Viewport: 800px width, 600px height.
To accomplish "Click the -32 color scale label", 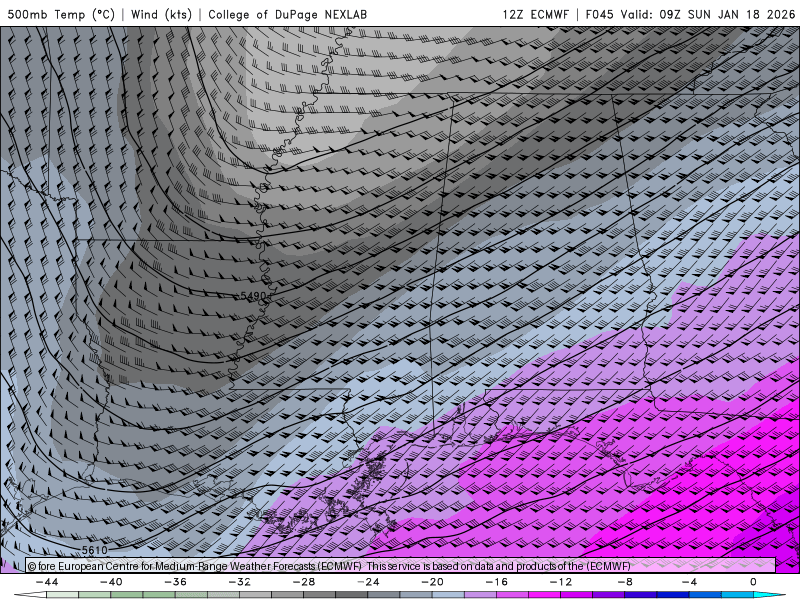I will 239,582.
